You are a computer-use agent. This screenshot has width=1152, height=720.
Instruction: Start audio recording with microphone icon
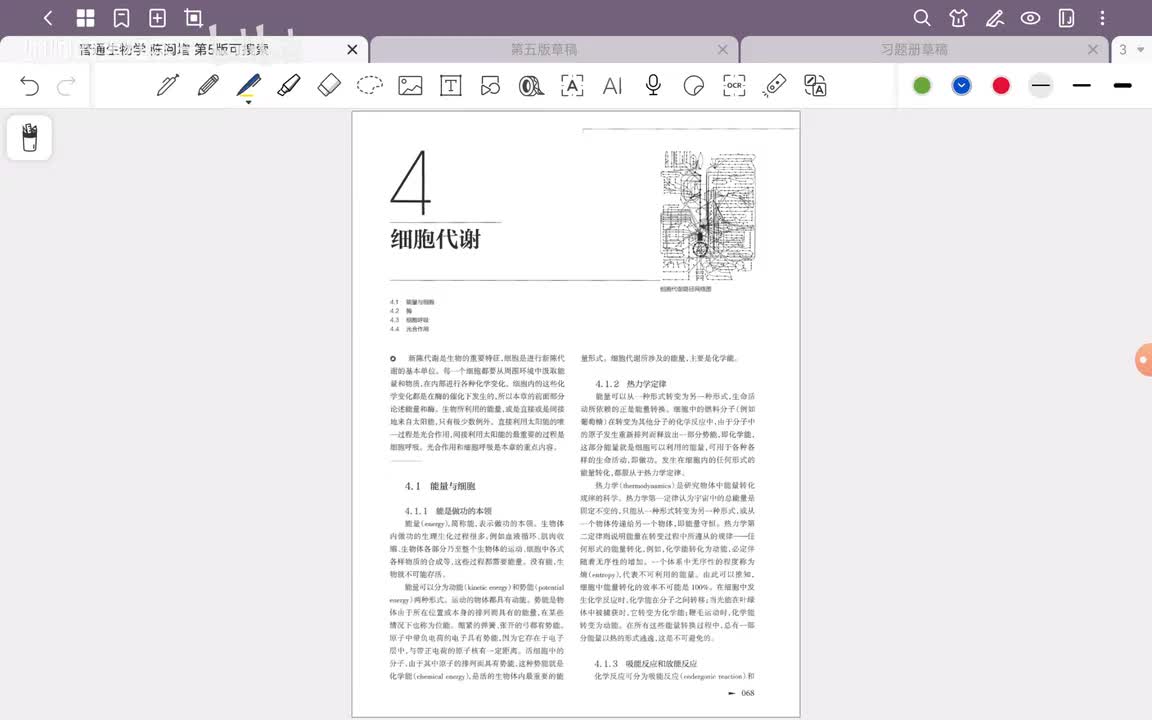(x=652, y=85)
